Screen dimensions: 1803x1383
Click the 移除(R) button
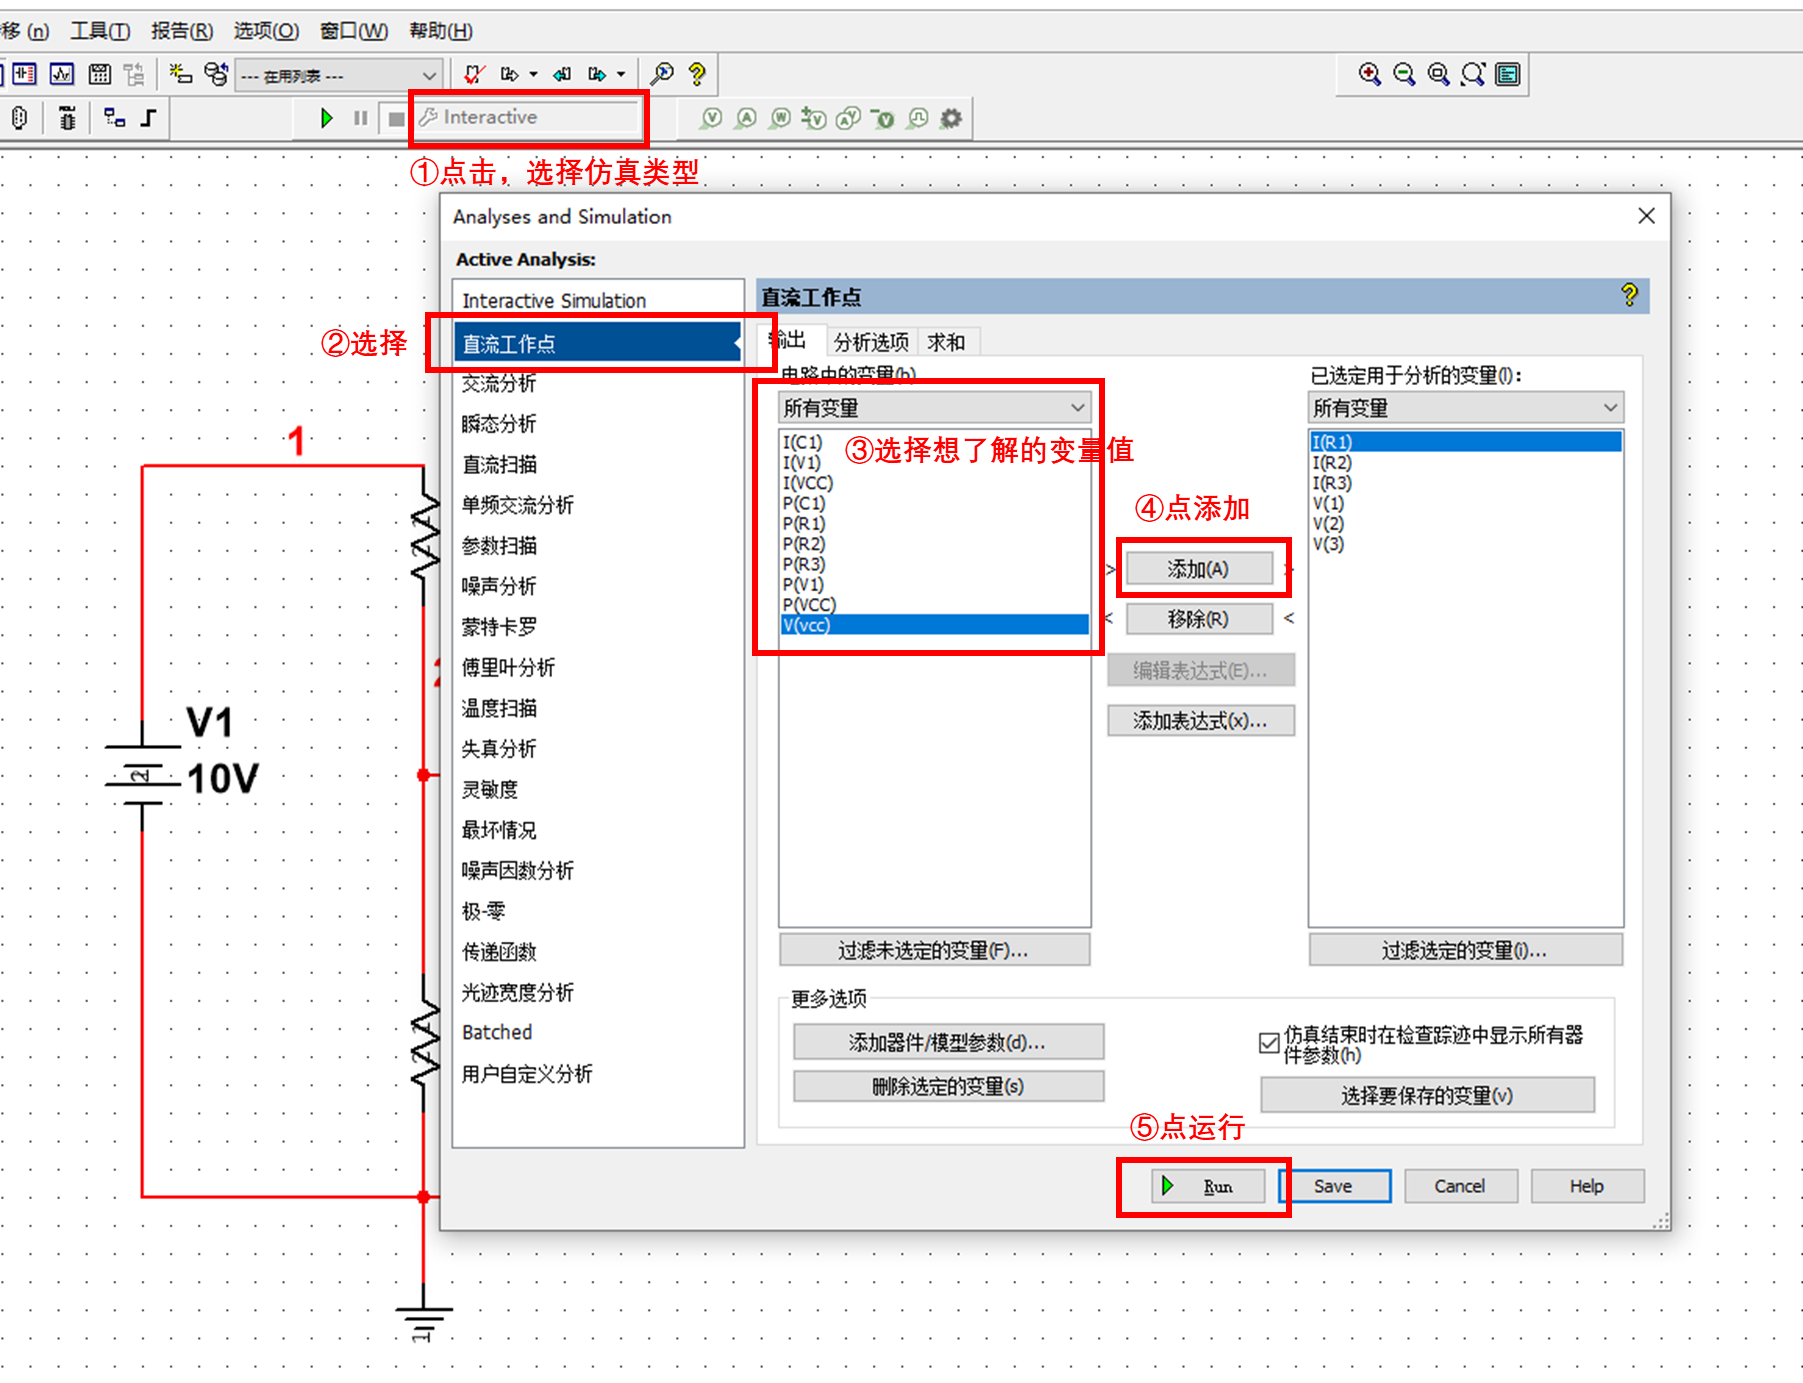pos(1198,619)
